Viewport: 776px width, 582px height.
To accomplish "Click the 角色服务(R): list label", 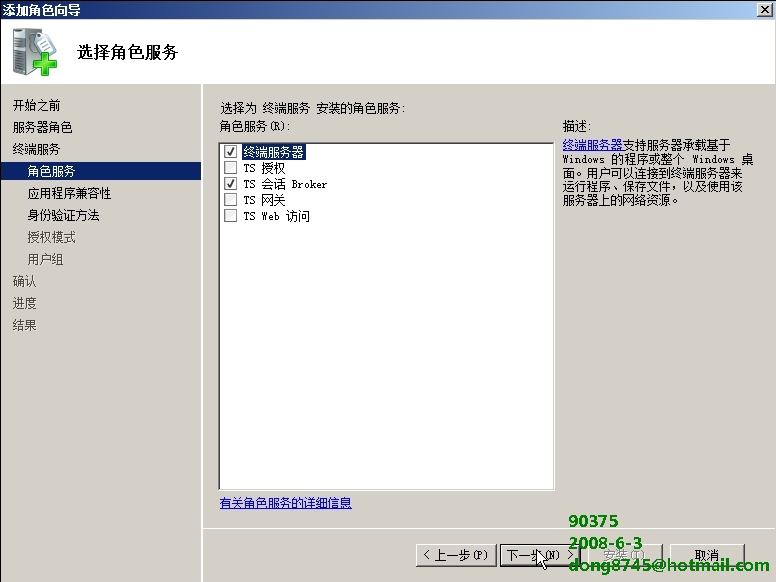I will pyautogui.click(x=255, y=126).
